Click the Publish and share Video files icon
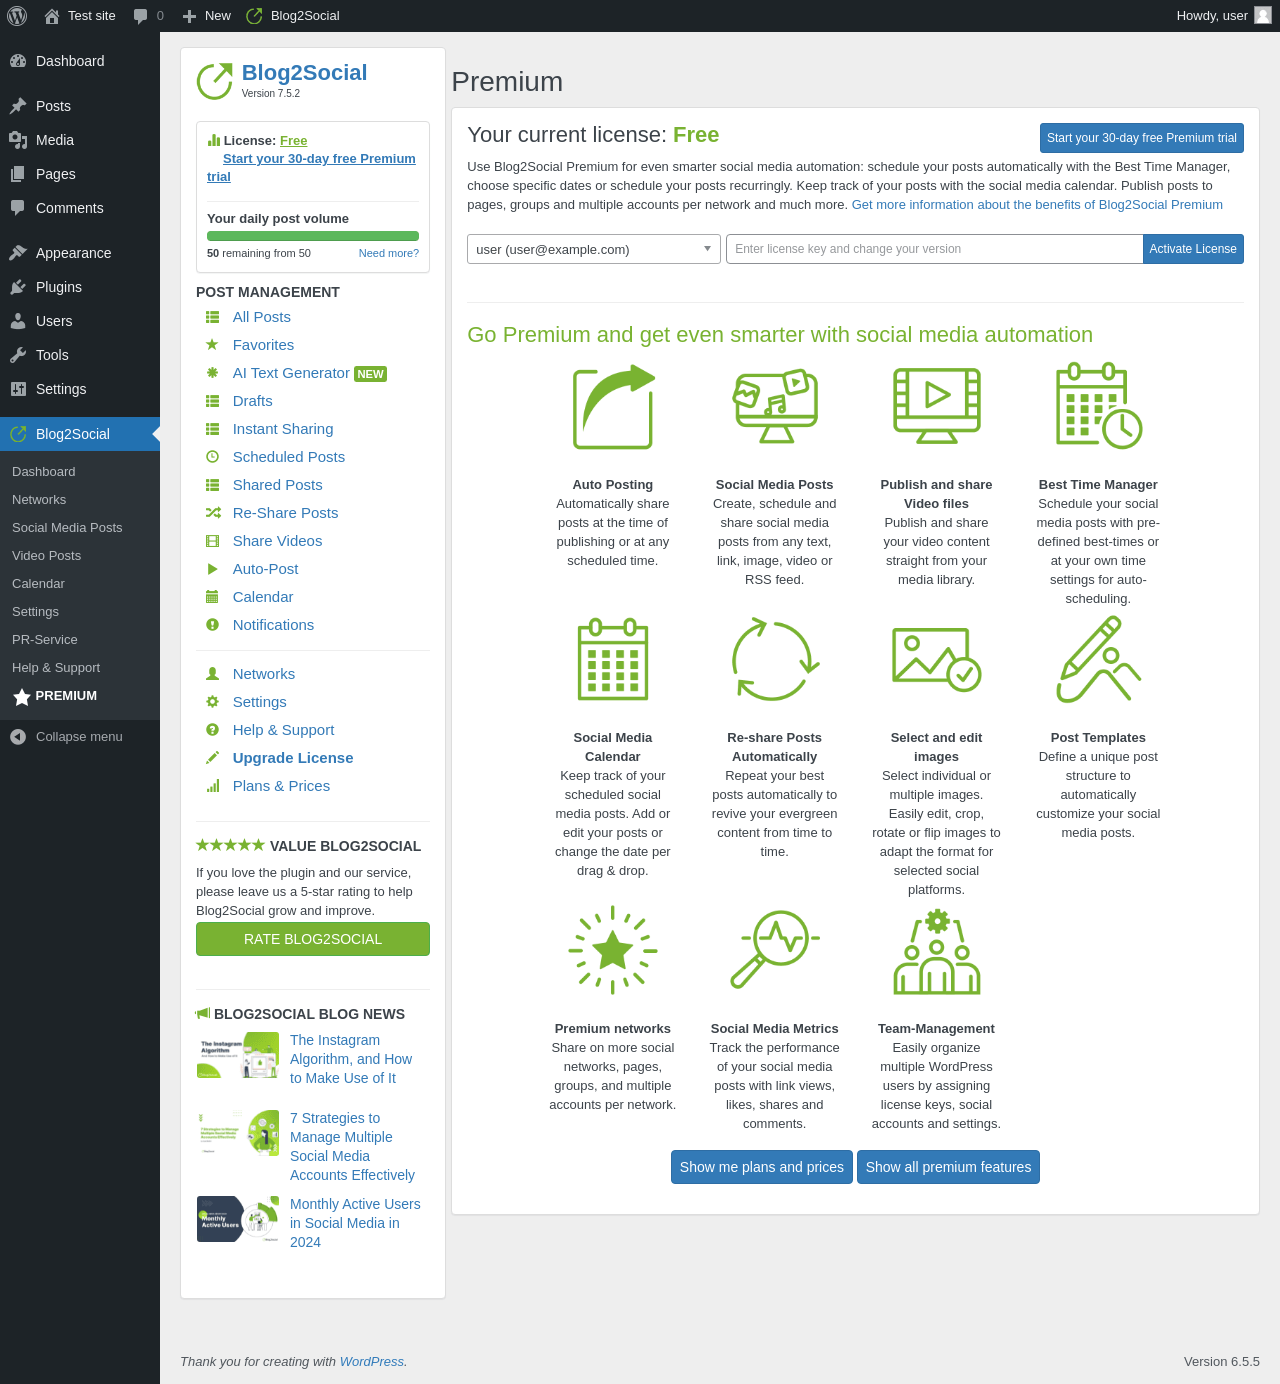 click(937, 405)
